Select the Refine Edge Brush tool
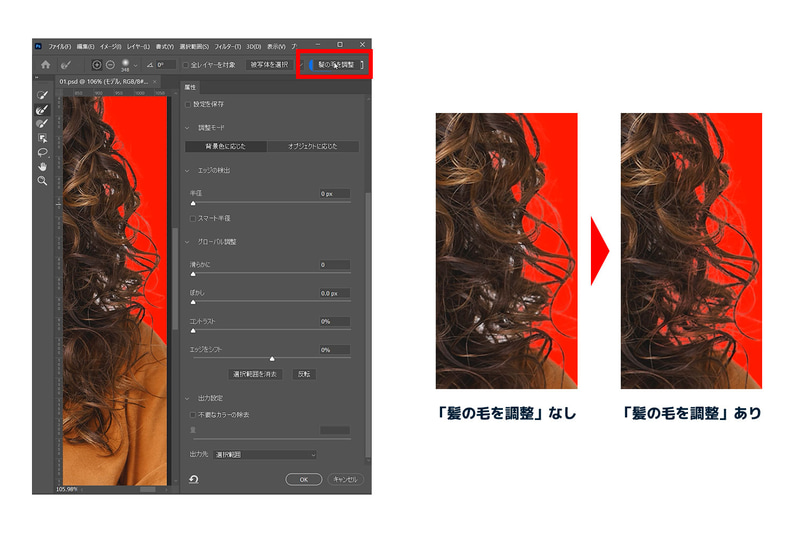800x533 pixels. (42, 110)
